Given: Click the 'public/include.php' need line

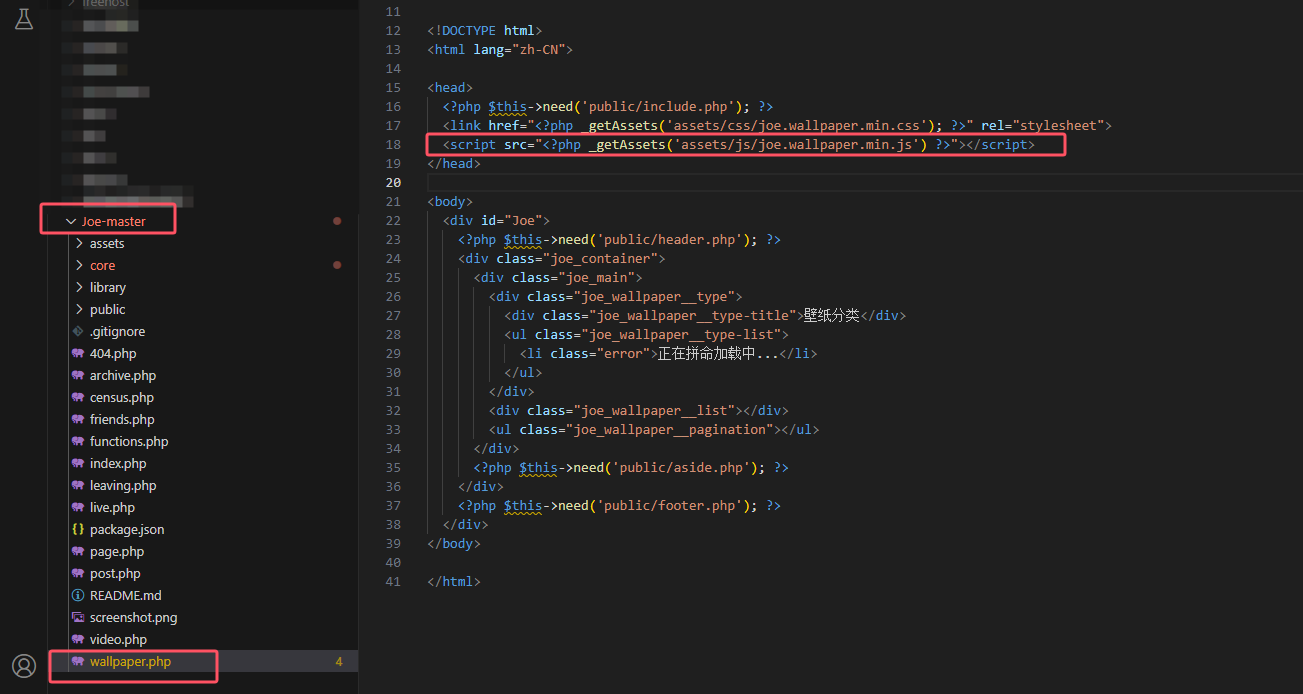Looking at the screenshot, I should (x=608, y=106).
